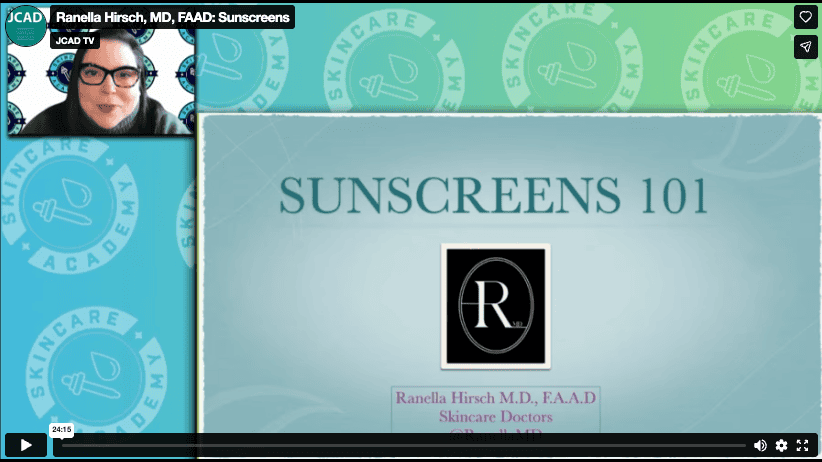Click the Skincare Doctors text line
This screenshot has height=462, width=822.
pyautogui.click(x=495, y=417)
